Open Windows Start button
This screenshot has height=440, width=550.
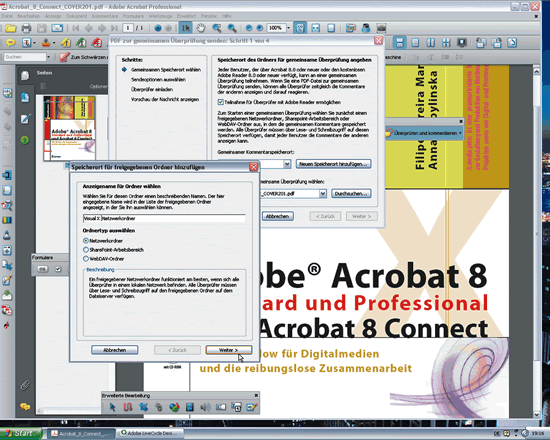[21, 433]
